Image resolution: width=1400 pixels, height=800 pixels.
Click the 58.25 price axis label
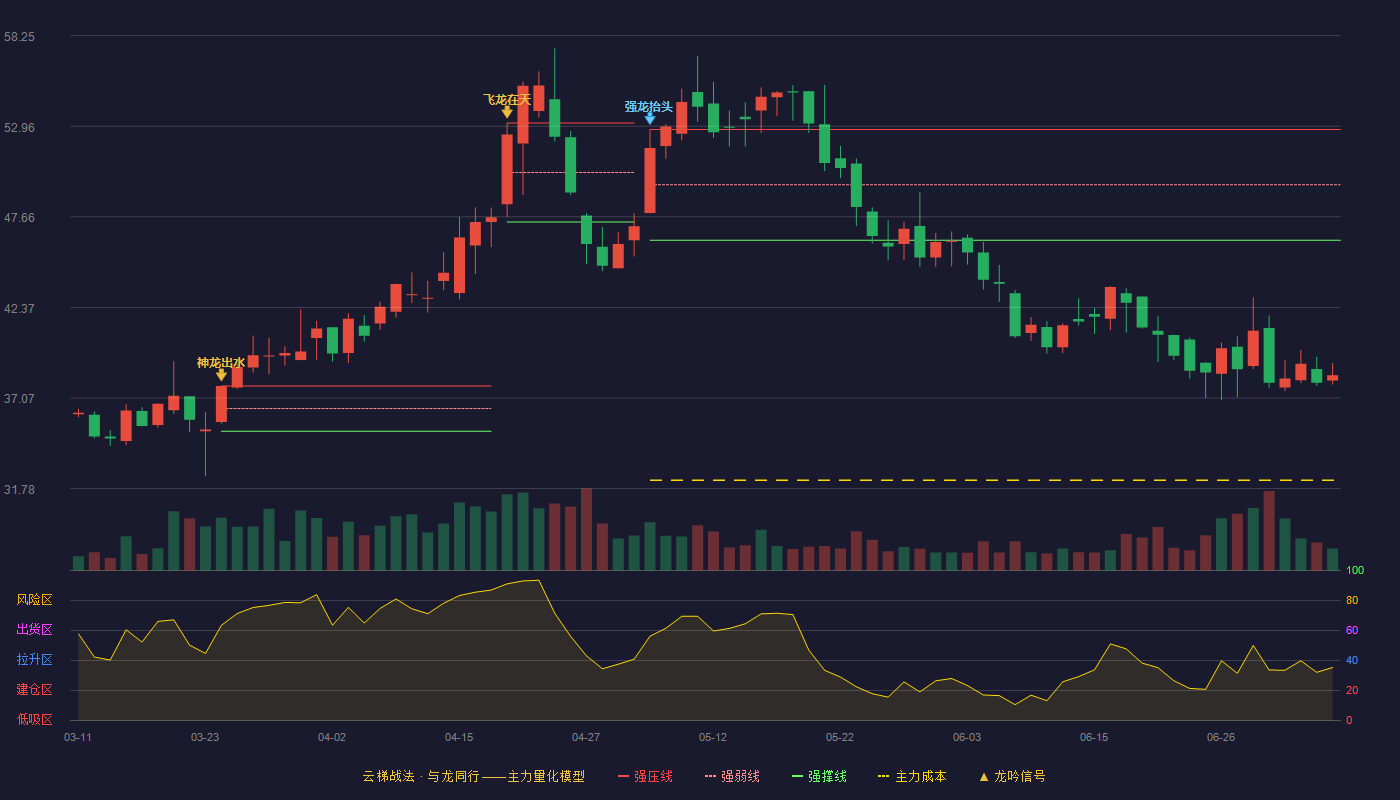tap(19, 36)
